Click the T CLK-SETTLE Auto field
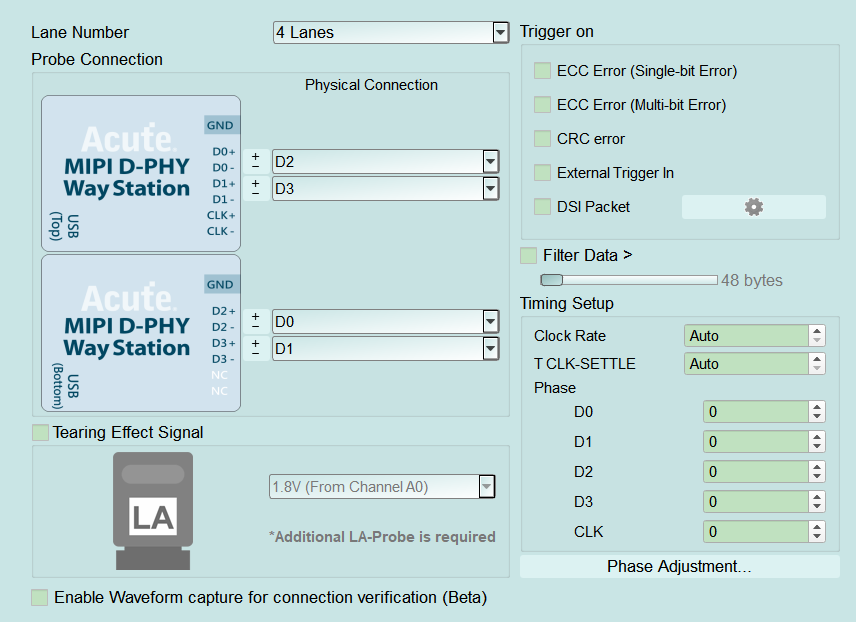This screenshot has width=856, height=622. click(746, 363)
